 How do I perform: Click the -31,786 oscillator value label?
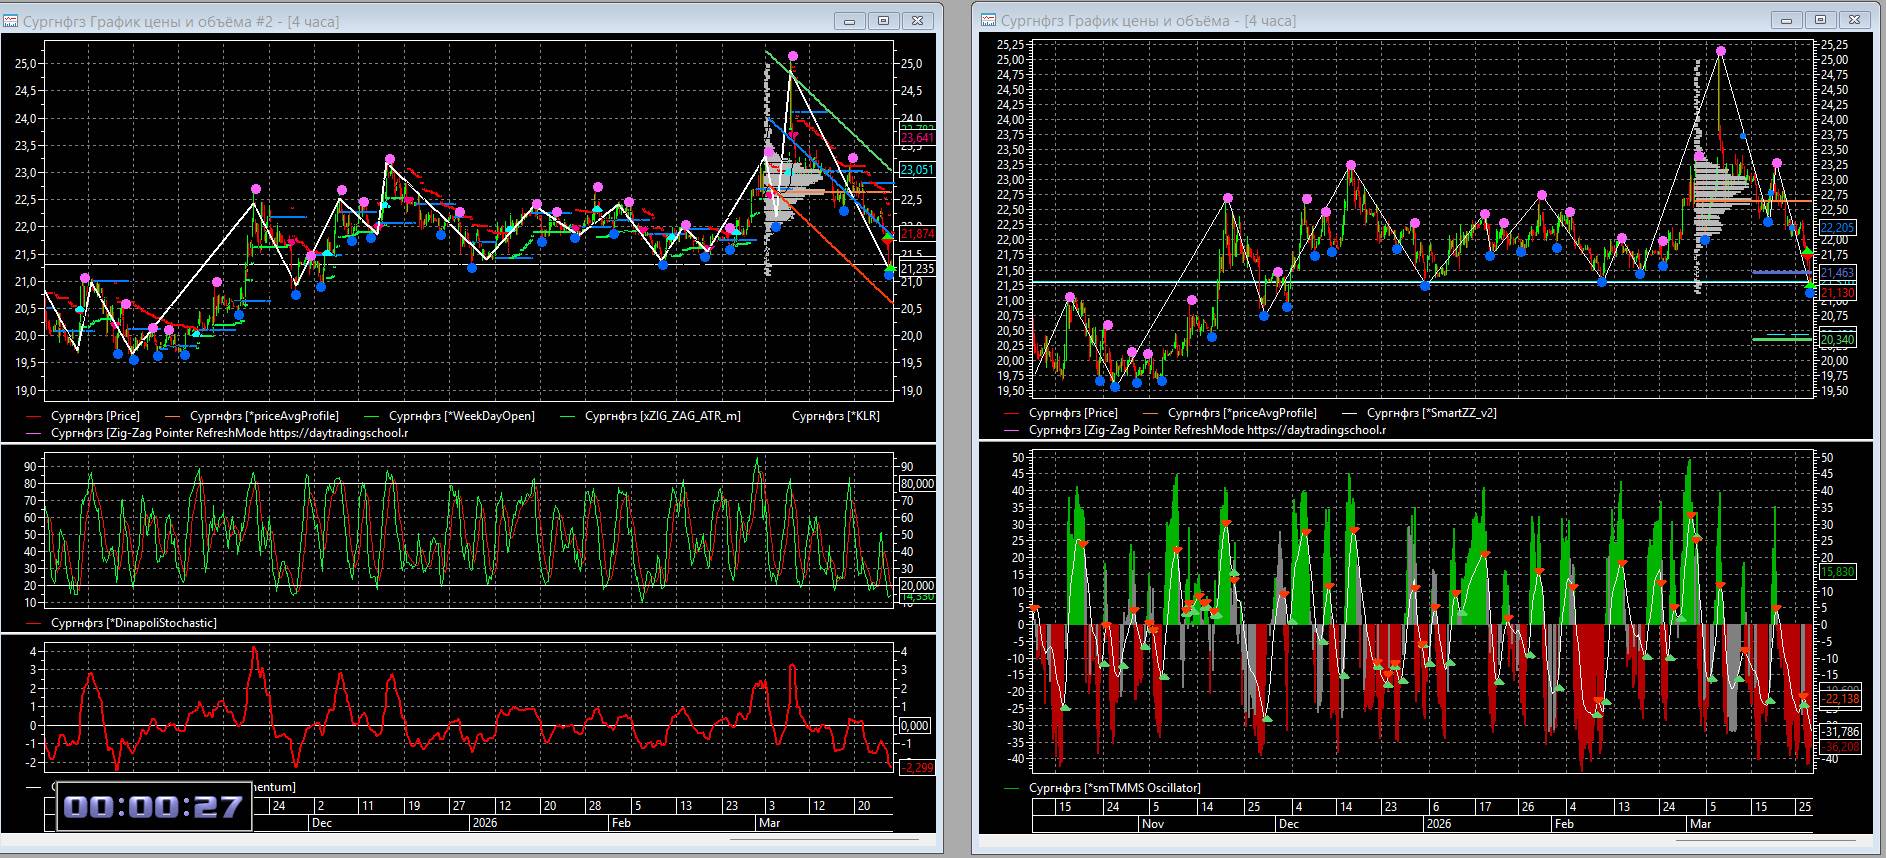[x=1840, y=732]
